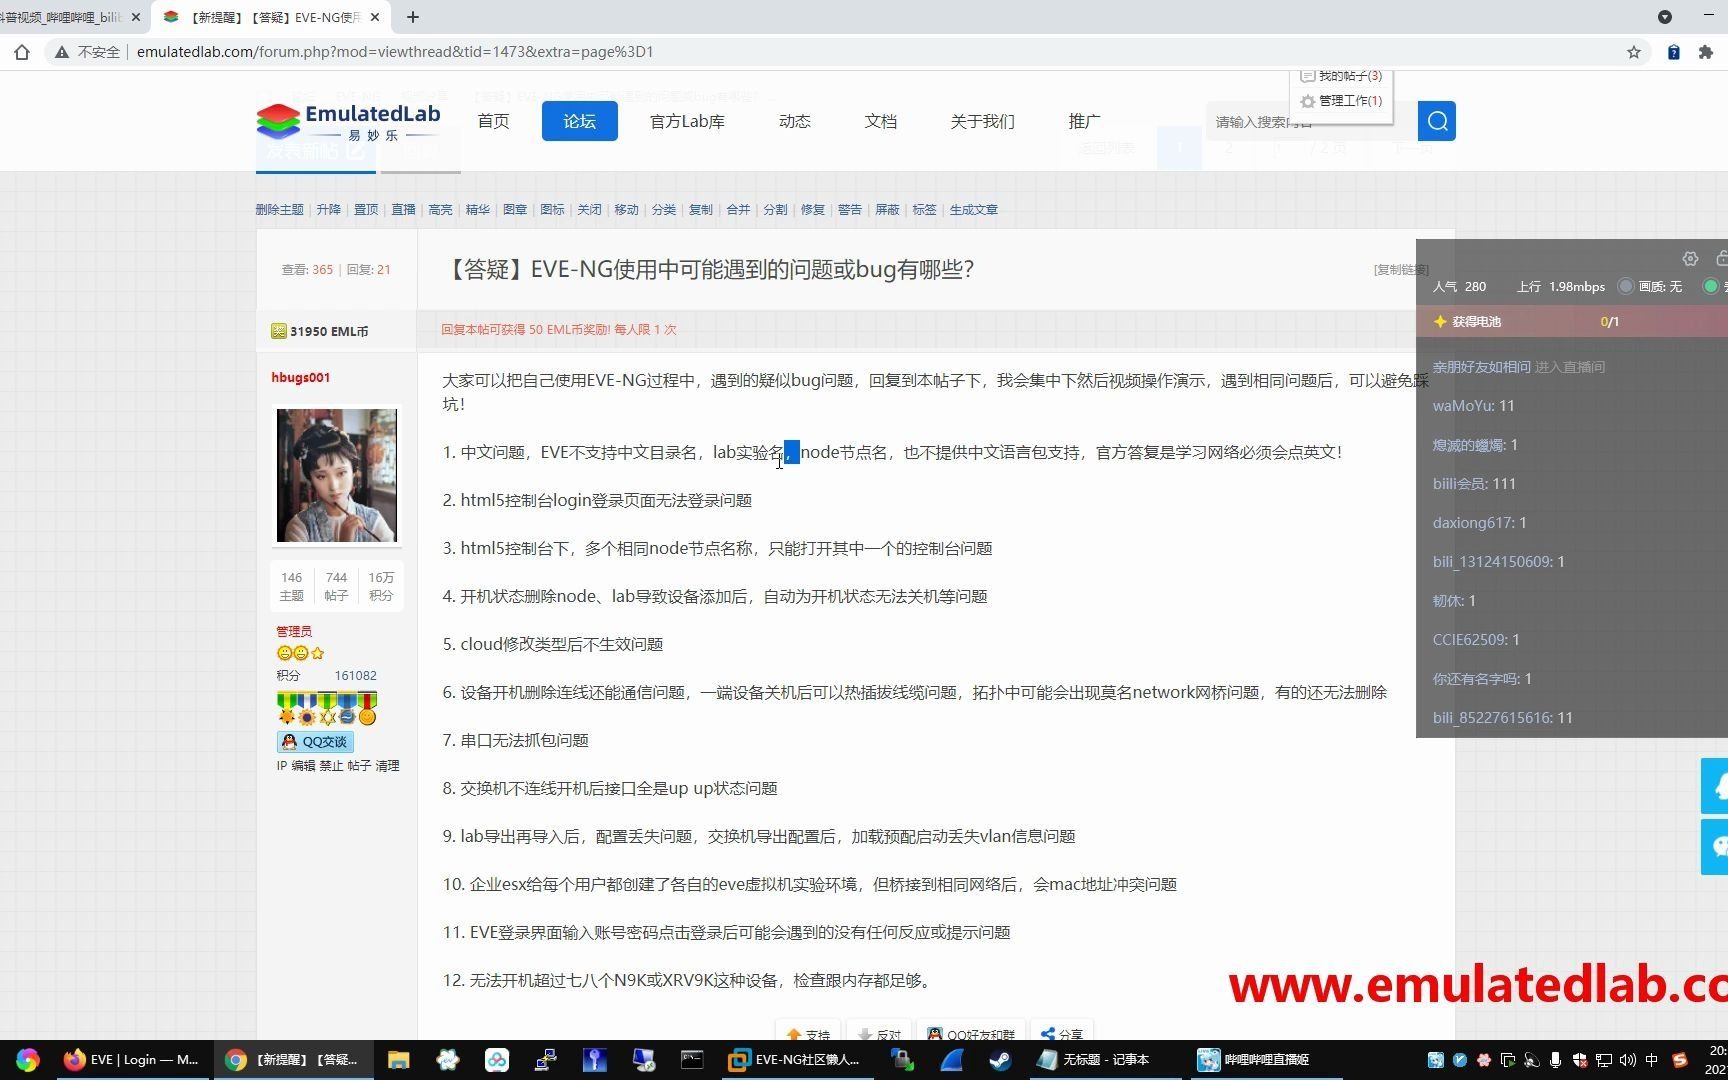
Task: Click the 支持 upvote button
Action: click(x=809, y=1033)
